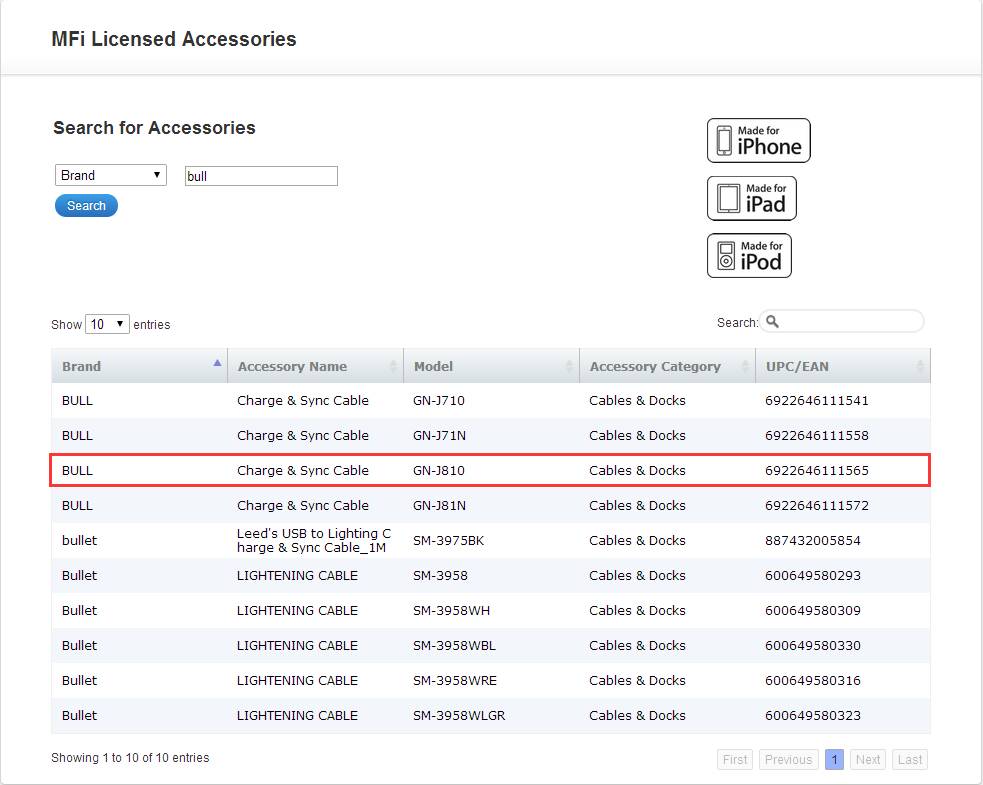Sort by the Brand column header
983x785 pixels.
139,366
